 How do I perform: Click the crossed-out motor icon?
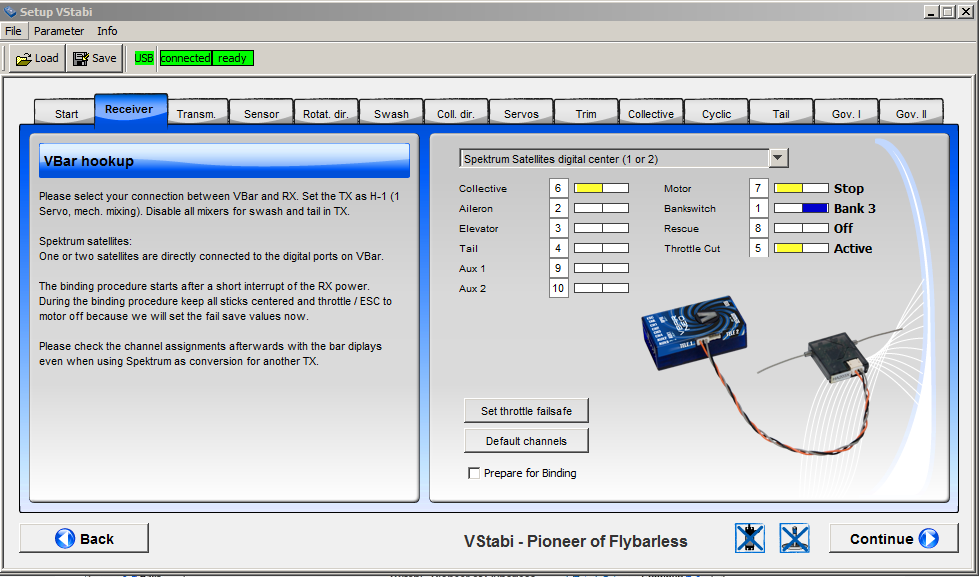pos(749,539)
